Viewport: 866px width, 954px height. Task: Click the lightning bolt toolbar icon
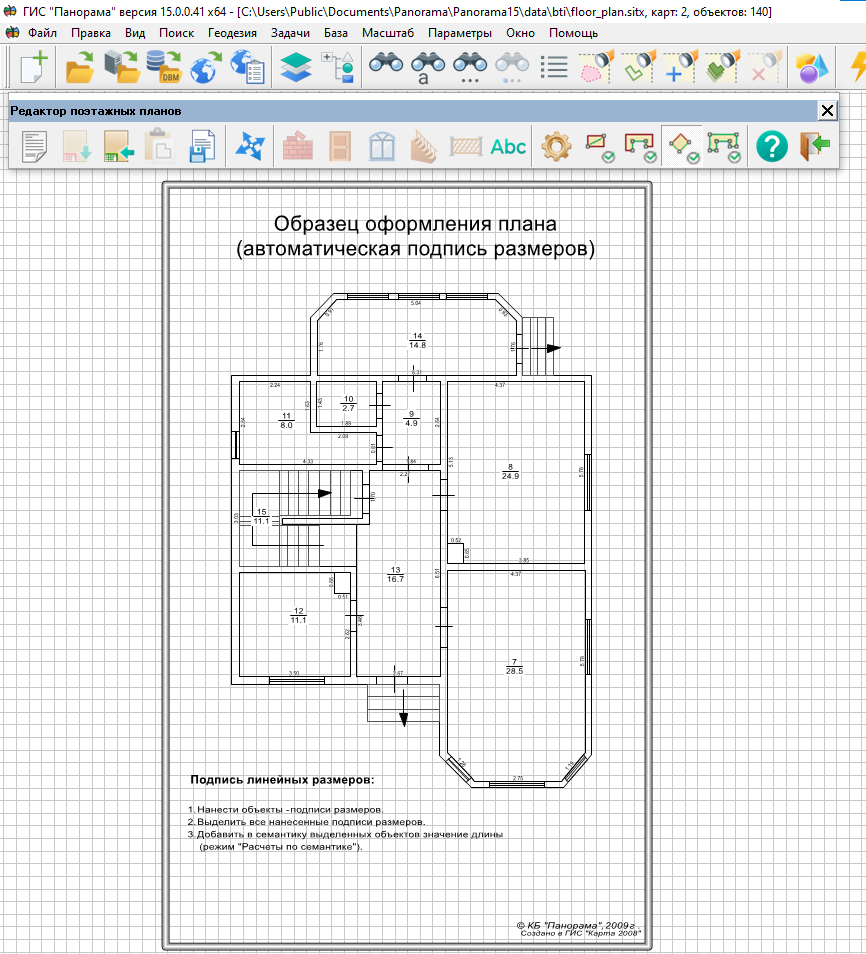(856, 67)
